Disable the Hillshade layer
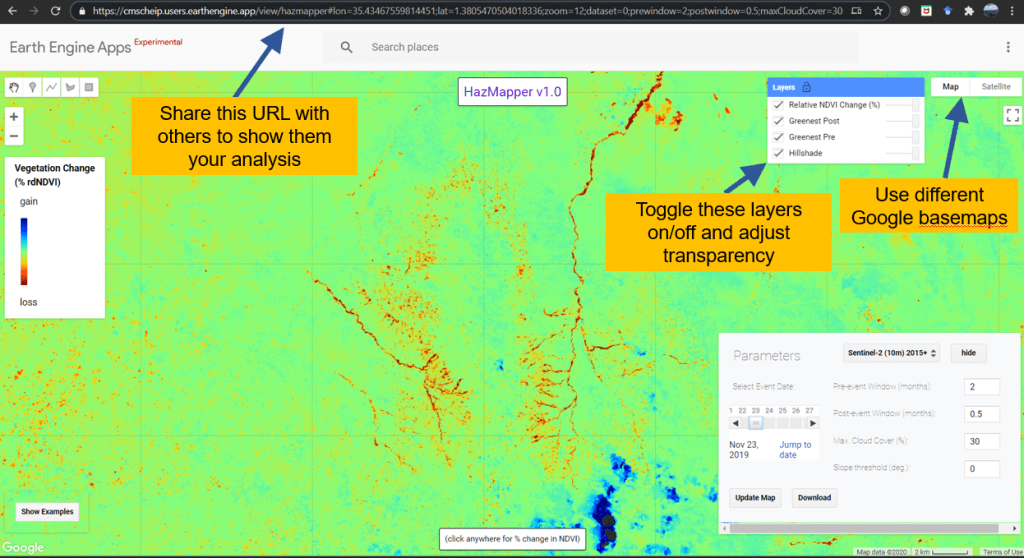This screenshot has width=1024, height=558. [778, 153]
